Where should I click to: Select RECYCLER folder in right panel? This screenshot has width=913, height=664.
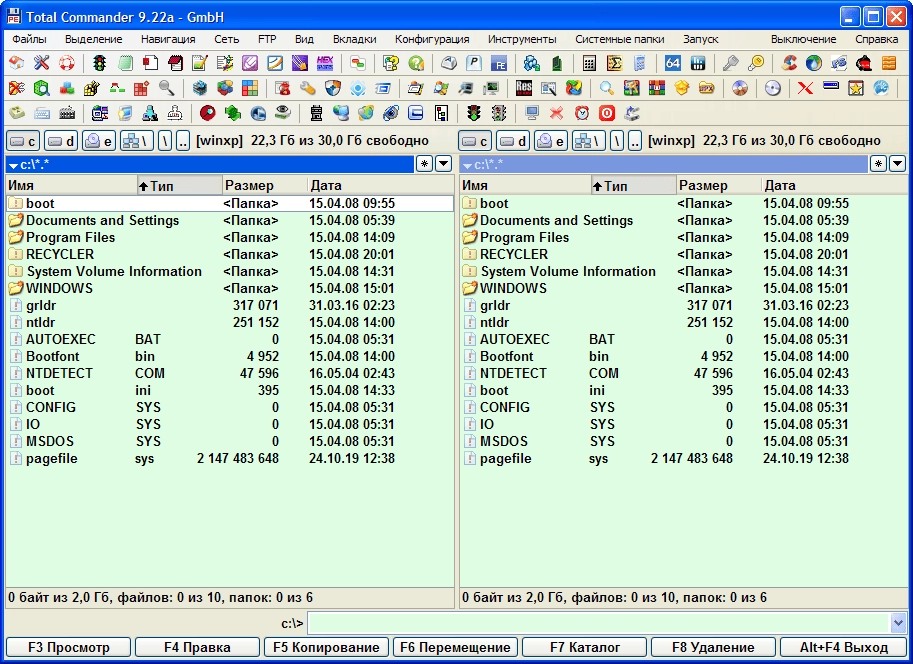tap(683, 255)
